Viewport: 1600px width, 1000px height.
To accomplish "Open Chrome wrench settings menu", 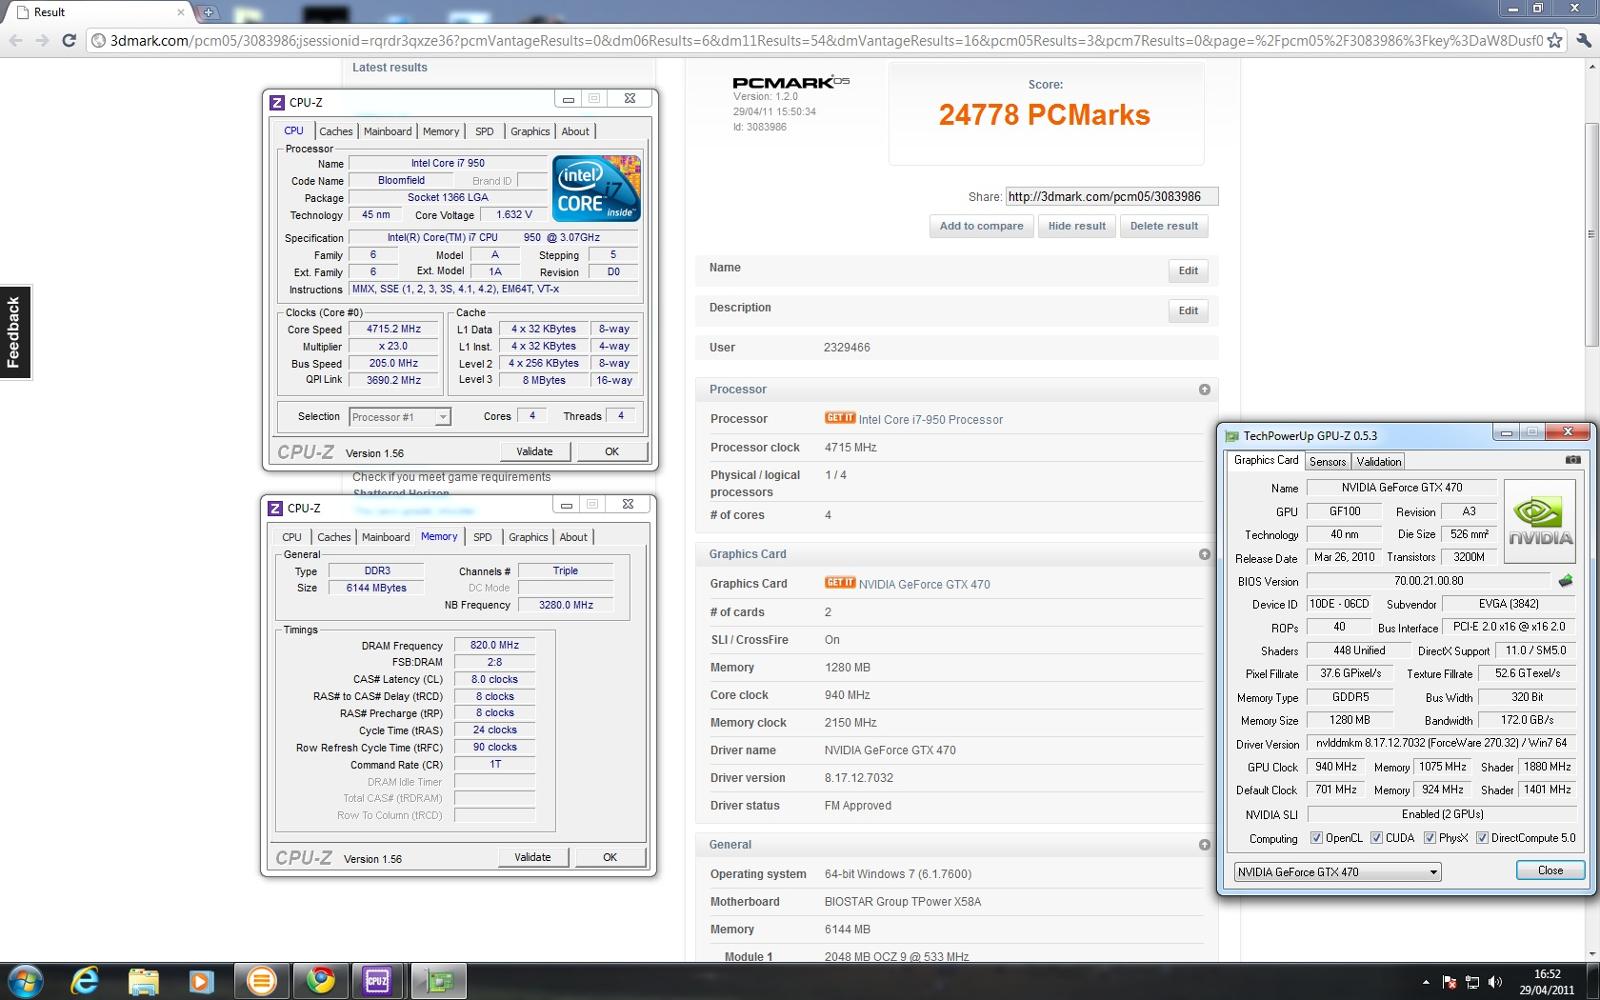I will pyautogui.click(x=1584, y=41).
